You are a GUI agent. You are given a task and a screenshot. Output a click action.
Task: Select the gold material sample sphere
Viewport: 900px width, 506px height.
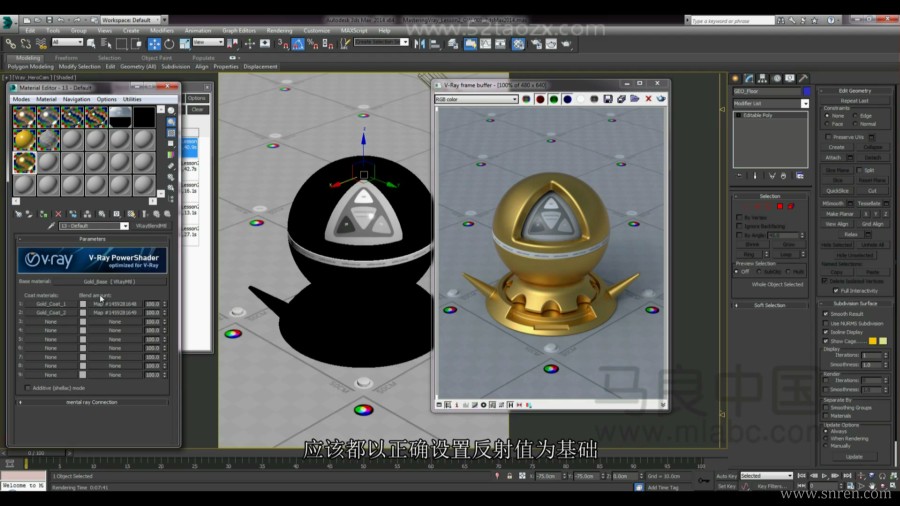[24, 140]
